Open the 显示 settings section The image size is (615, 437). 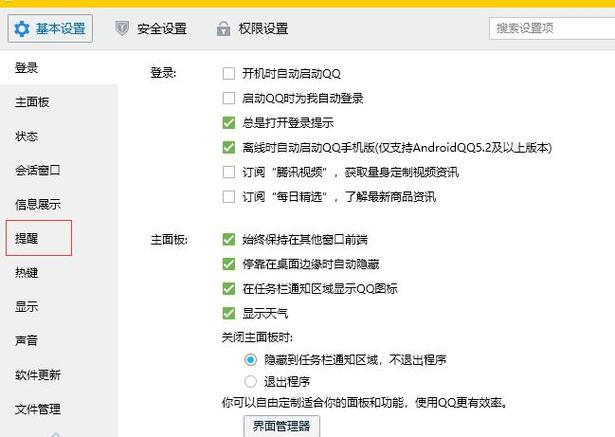pyautogui.click(x=59, y=306)
